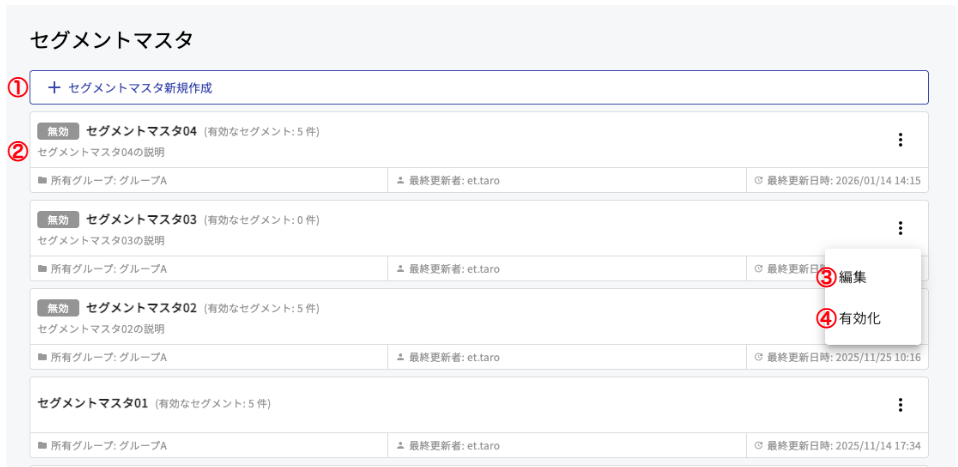Viewport: 958px width, 467px height.
Task: Open the three-dot menu for セグメントマスタ04
Action: [x=899, y=140]
